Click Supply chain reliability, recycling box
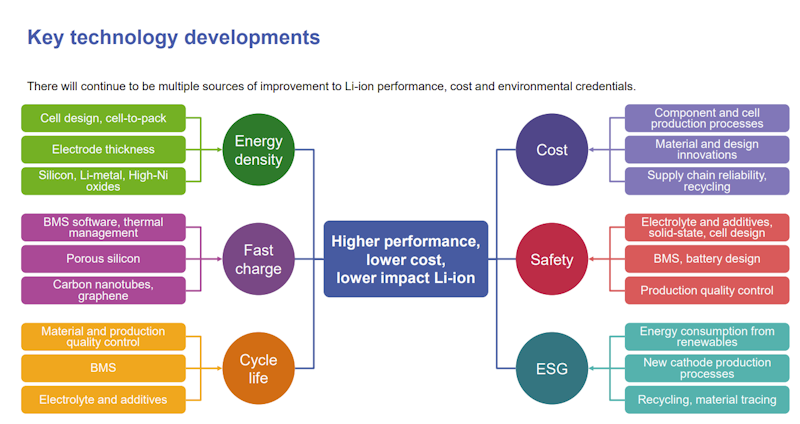The width and height of the screenshot is (800, 424). pyautogui.click(x=706, y=180)
